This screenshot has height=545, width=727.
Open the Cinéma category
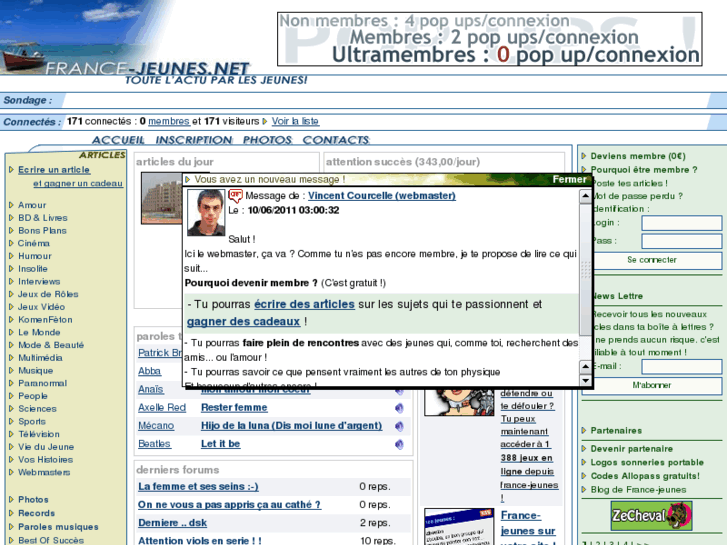pyautogui.click(x=33, y=244)
